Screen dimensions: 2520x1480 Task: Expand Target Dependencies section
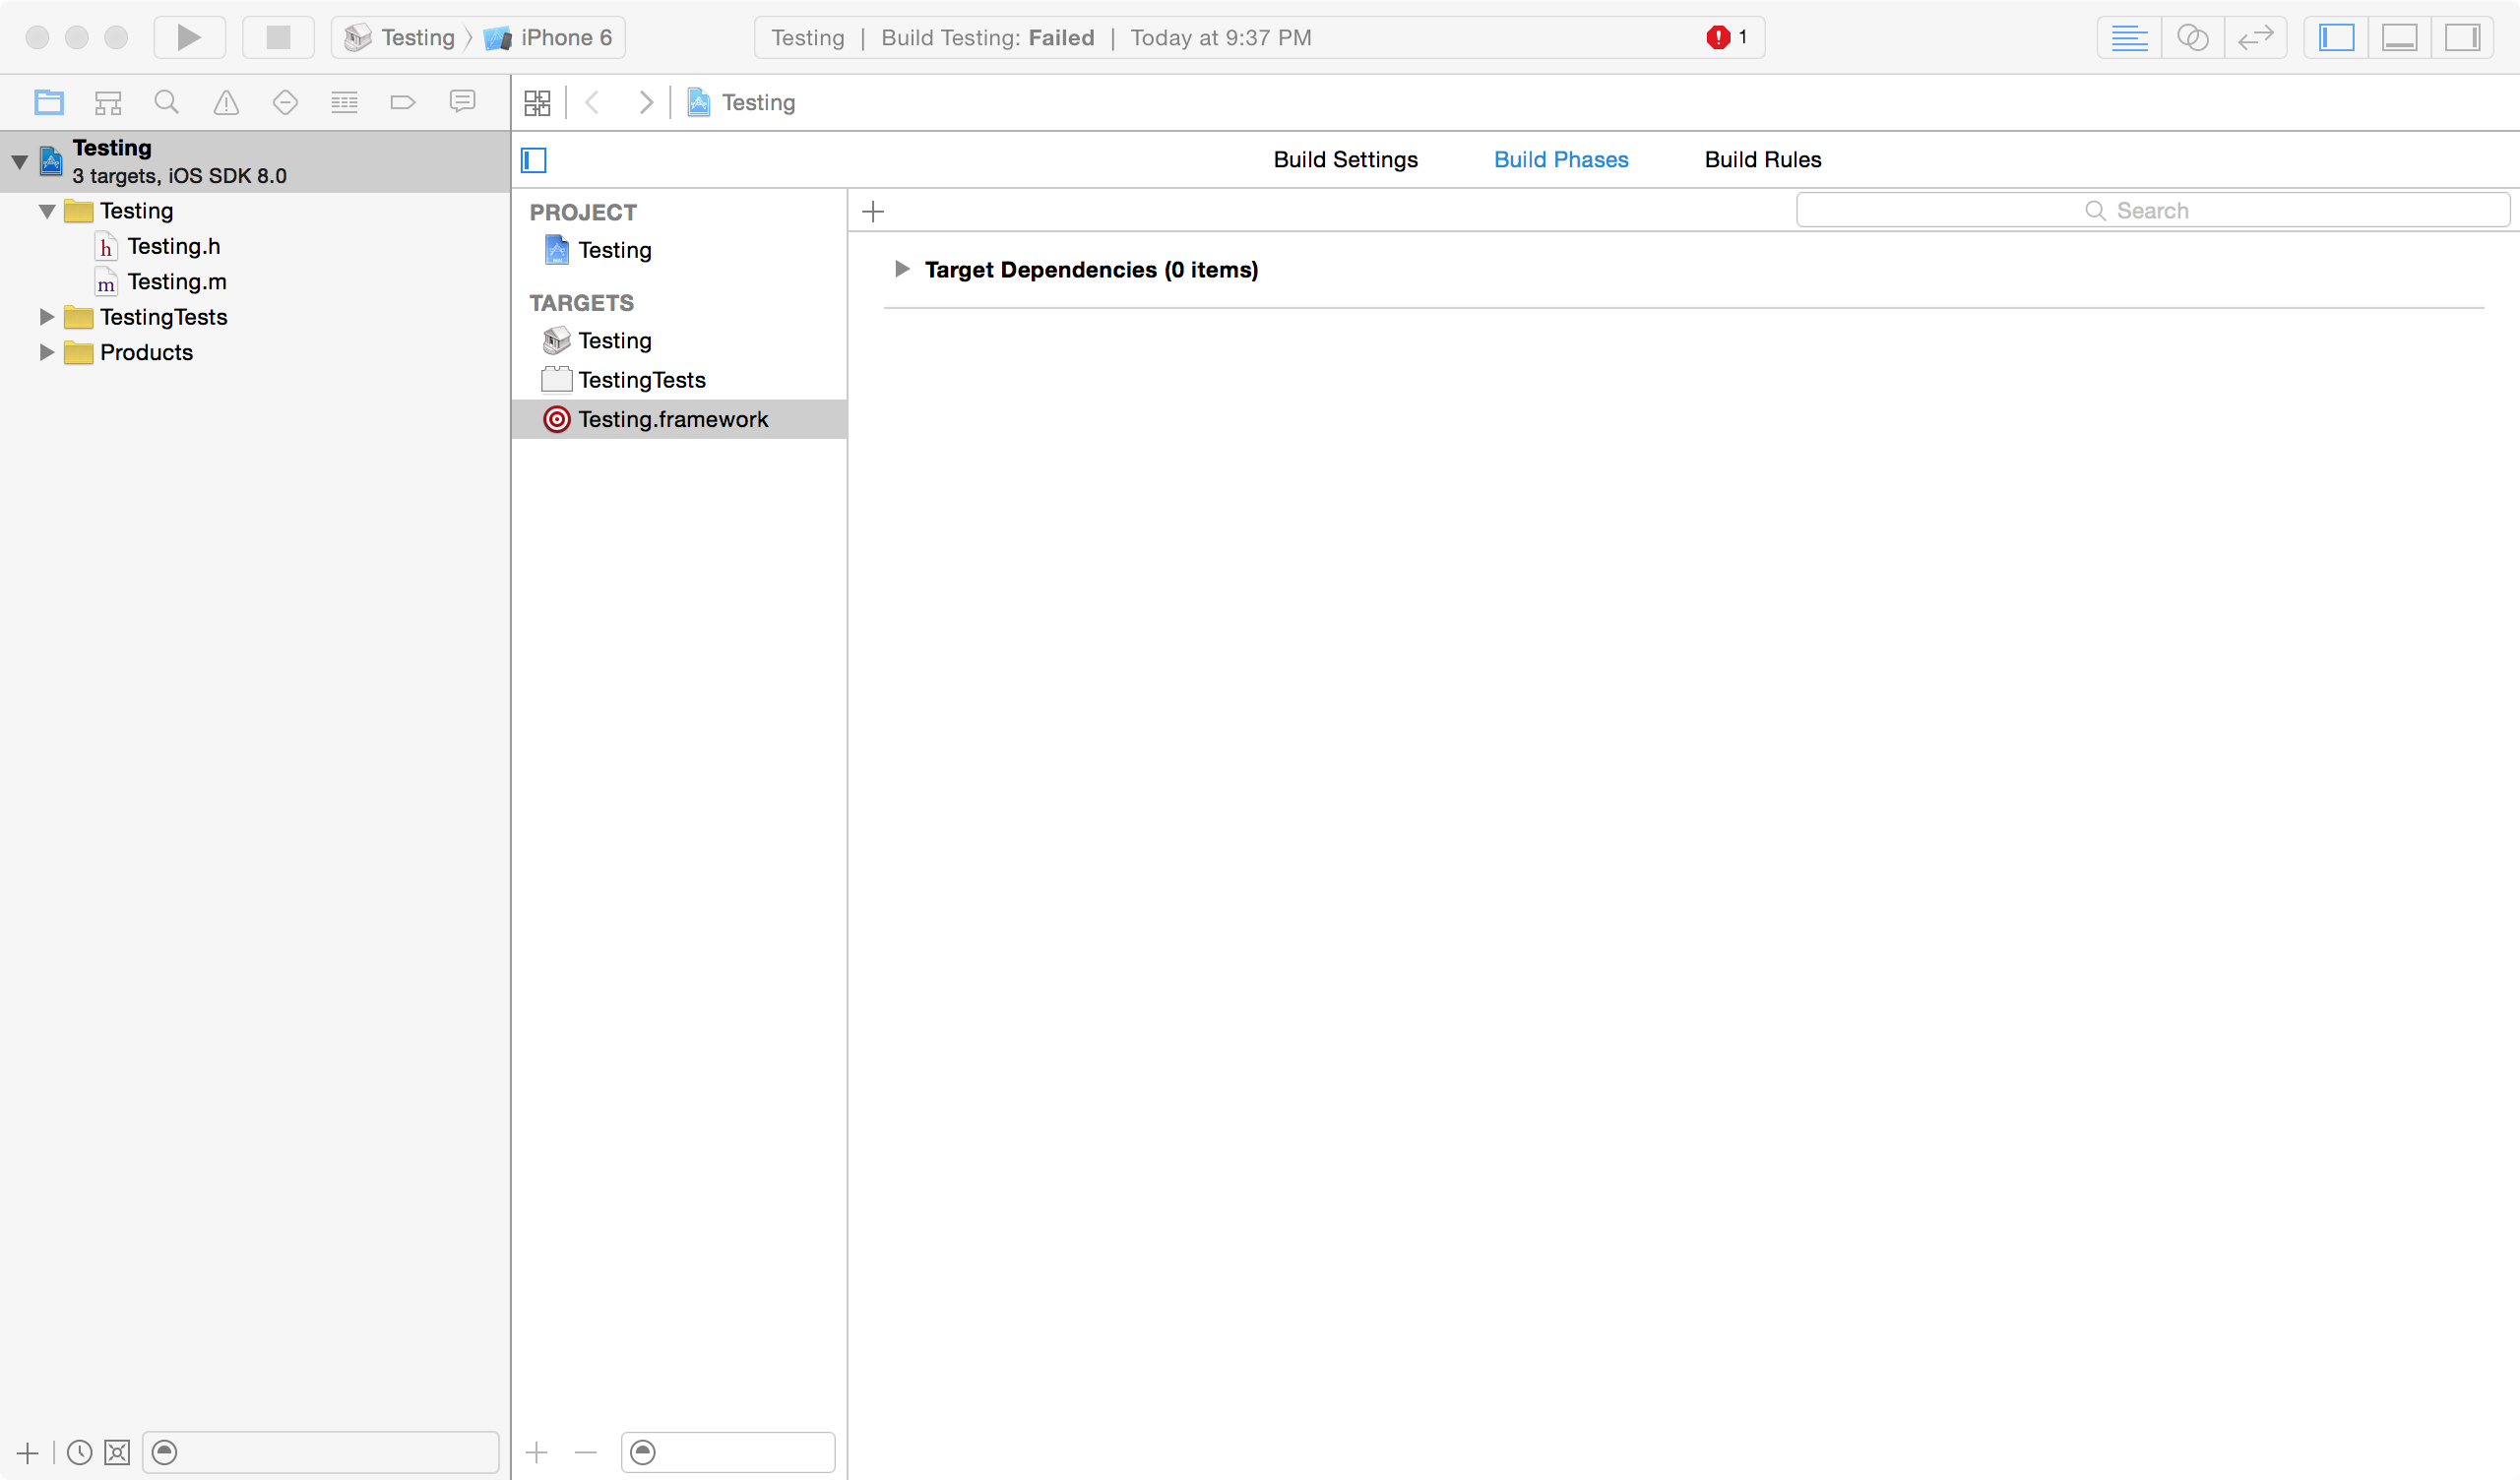point(901,269)
